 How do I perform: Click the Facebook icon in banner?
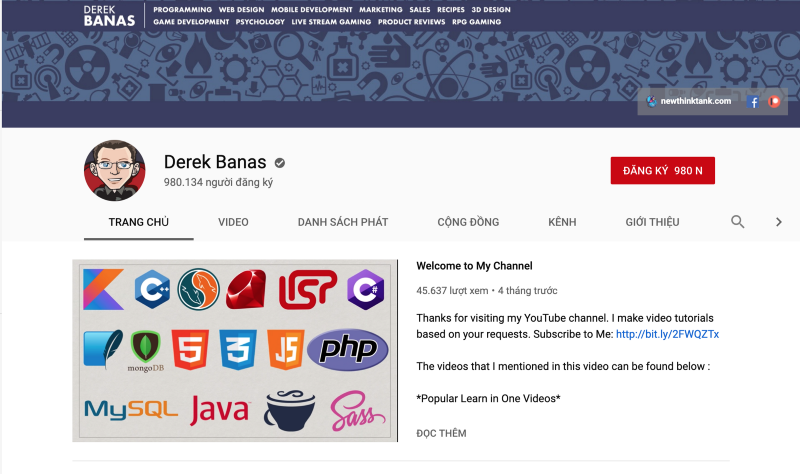(753, 102)
